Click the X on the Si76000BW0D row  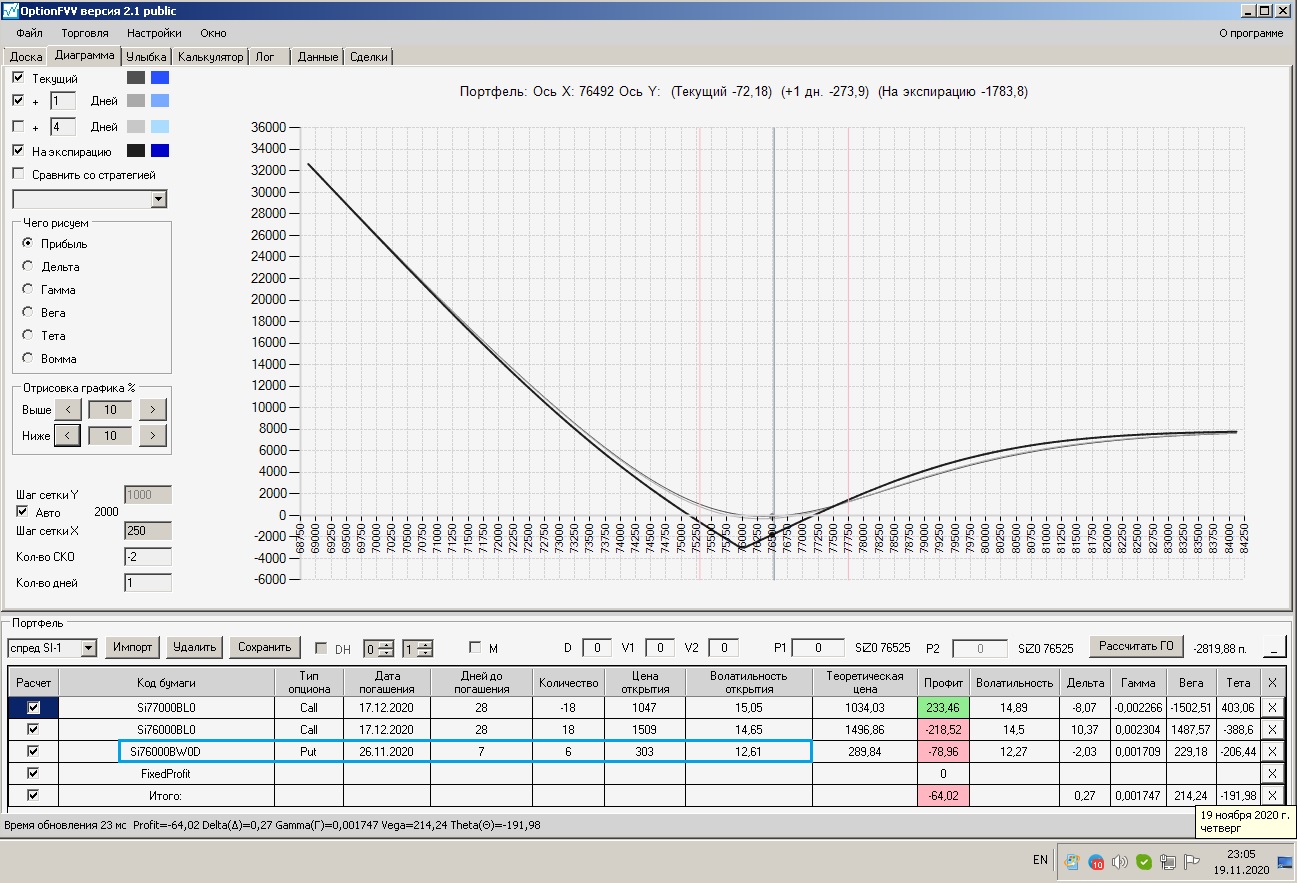click(1272, 752)
